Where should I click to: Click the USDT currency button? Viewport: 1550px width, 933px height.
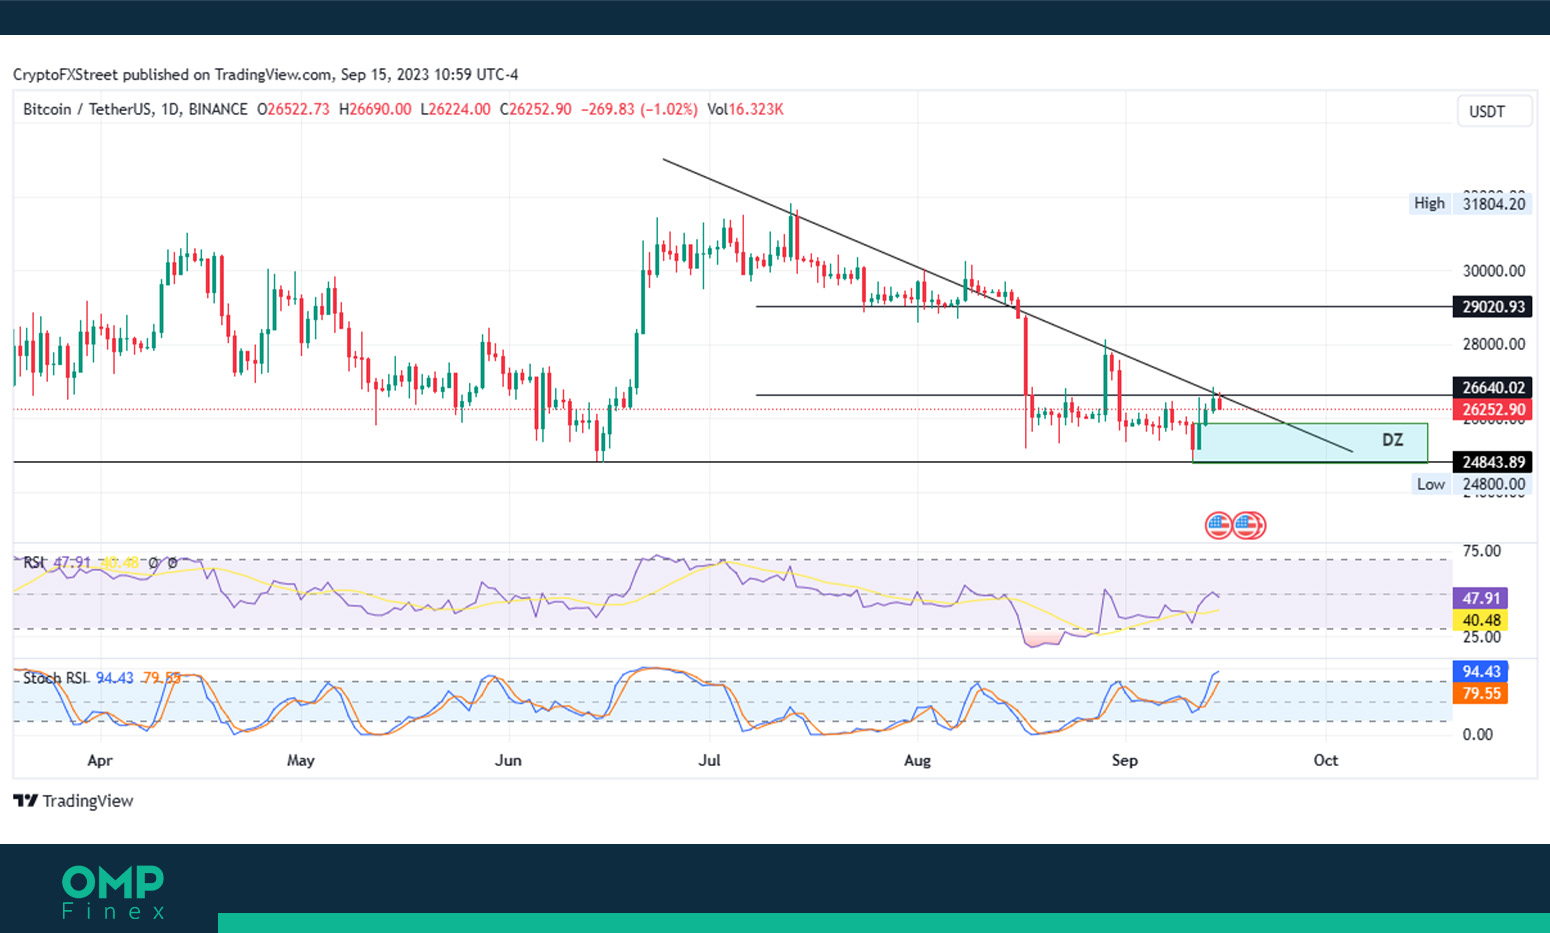tap(1493, 111)
